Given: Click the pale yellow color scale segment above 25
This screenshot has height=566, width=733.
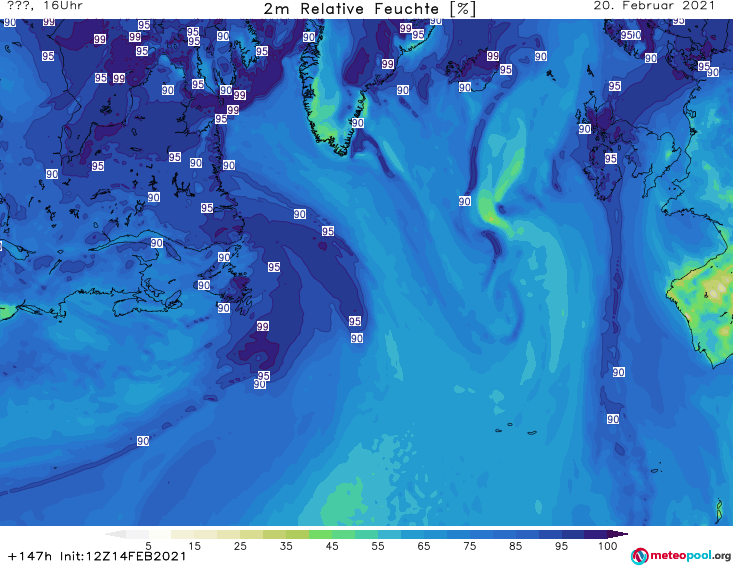Looking at the screenshot, I should pos(229,534).
